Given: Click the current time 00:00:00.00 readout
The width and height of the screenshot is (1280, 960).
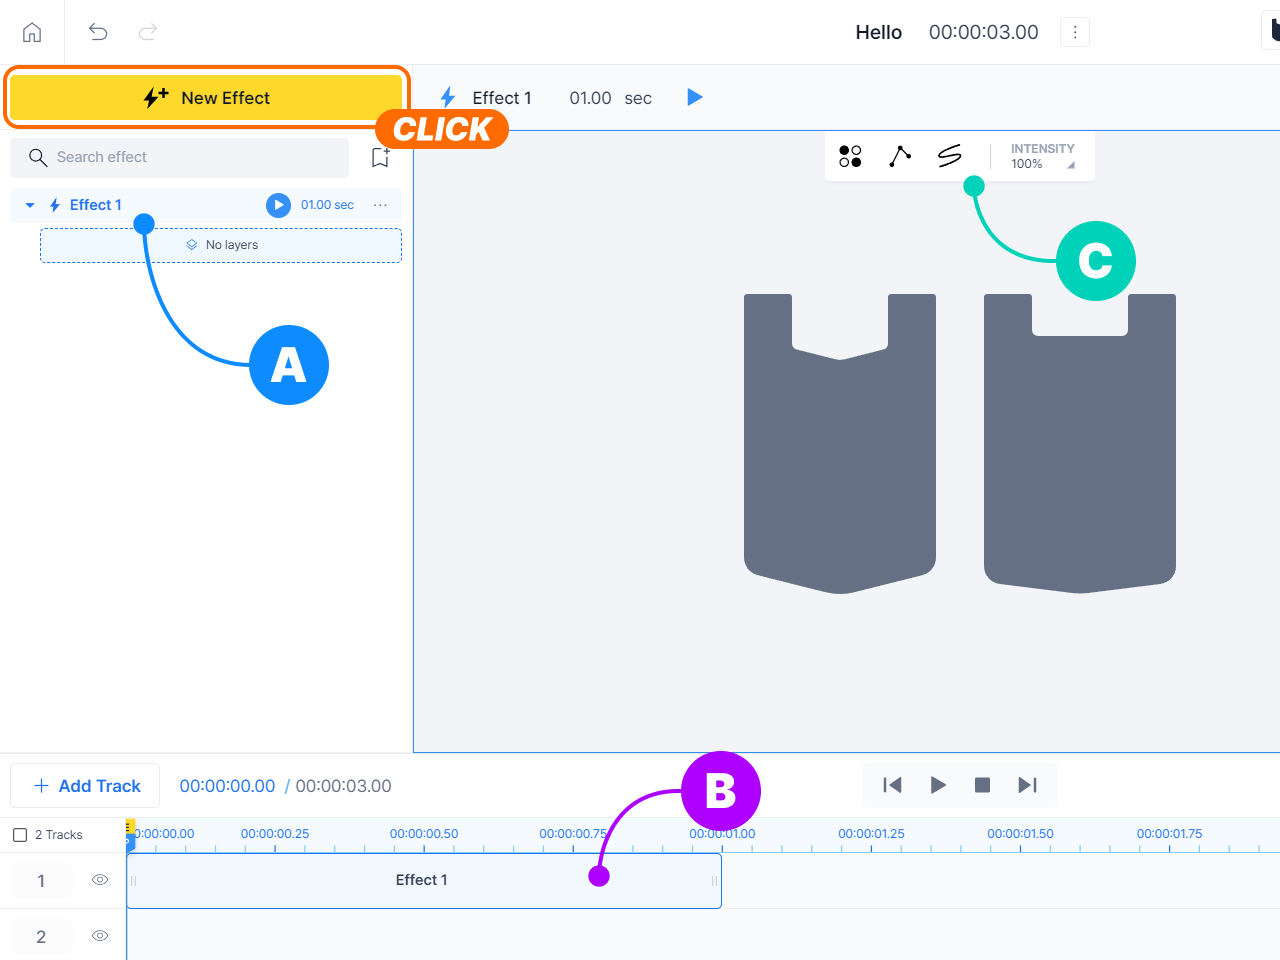Looking at the screenshot, I should tap(227, 786).
